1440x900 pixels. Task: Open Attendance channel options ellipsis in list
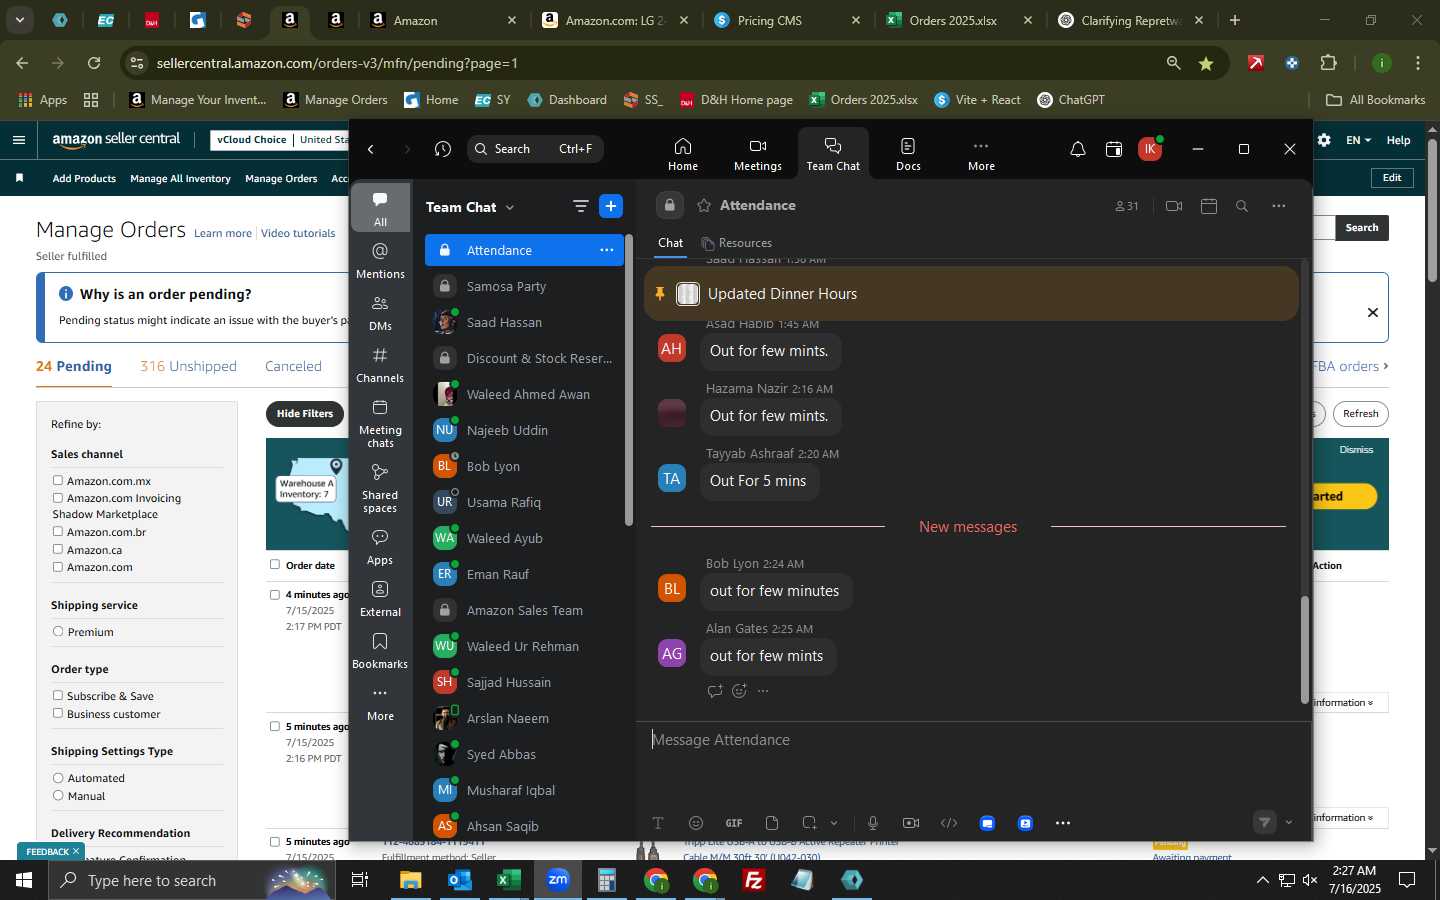607,250
